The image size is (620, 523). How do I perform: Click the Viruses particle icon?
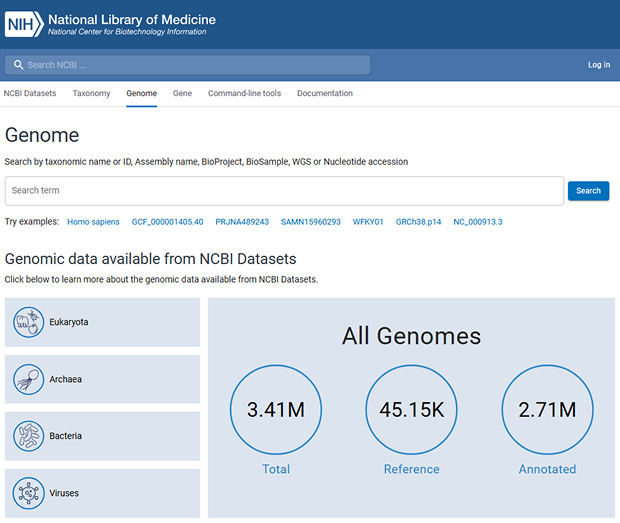tap(28, 493)
